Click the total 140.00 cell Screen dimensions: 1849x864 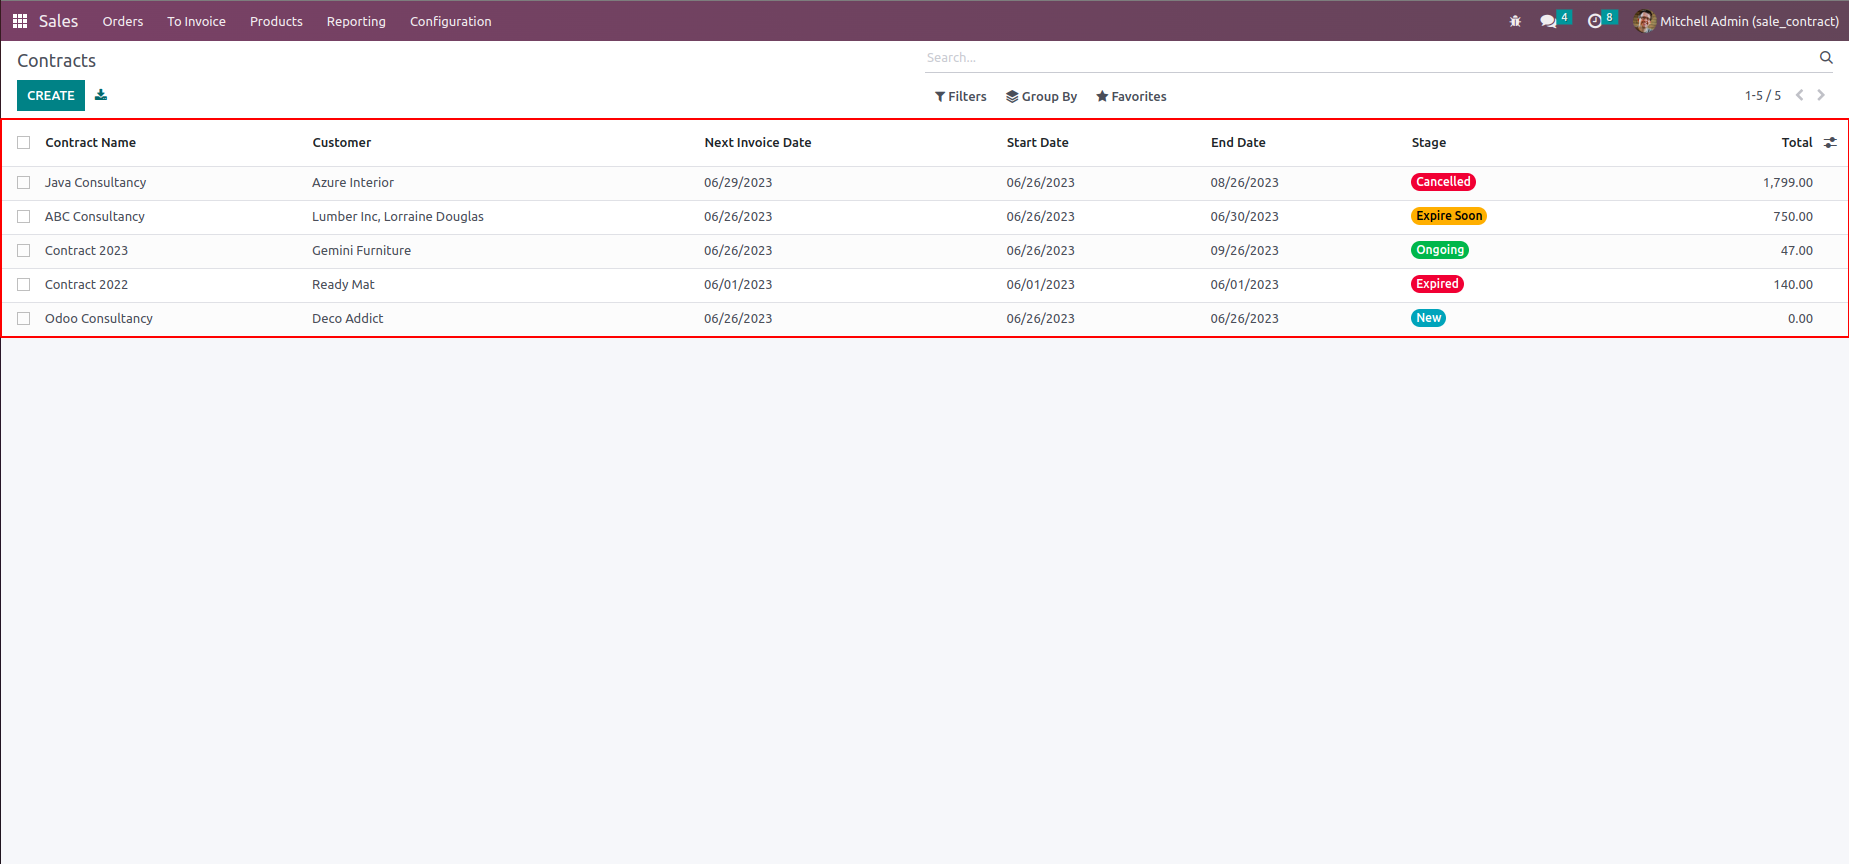[x=1793, y=285]
